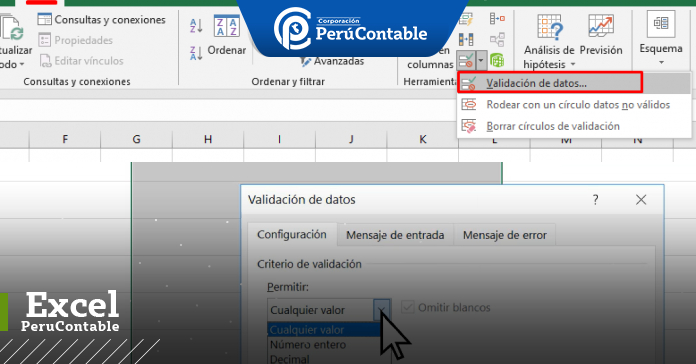Click the green Manage Data Model icon
Image resolution: width=696 pixels, height=364 pixels.
497,60
